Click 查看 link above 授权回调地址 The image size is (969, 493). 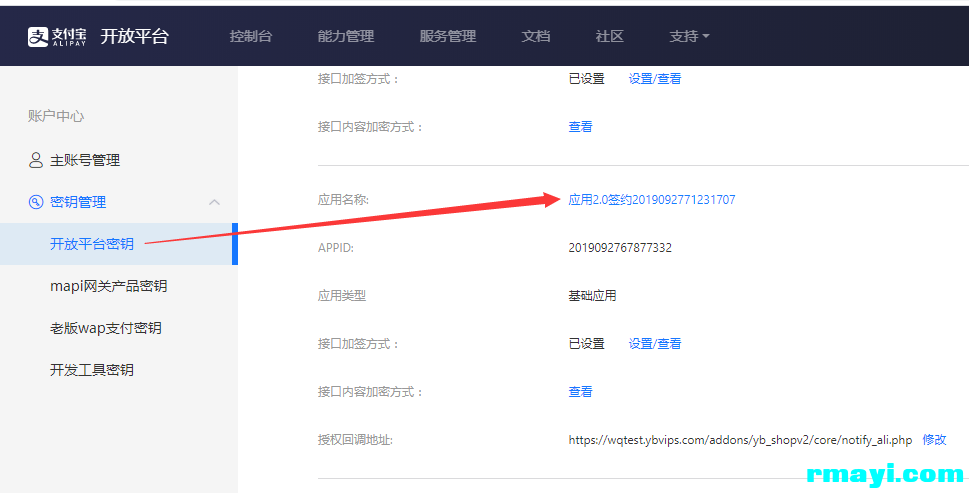point(580,392)
